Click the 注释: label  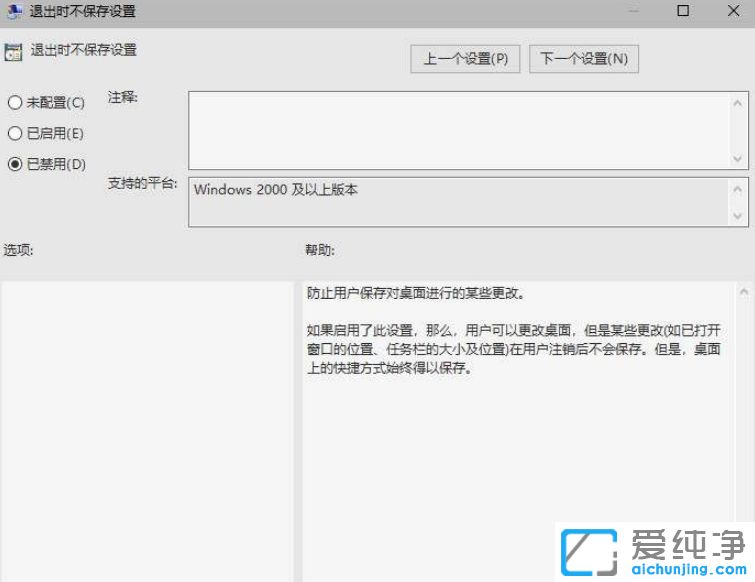[123, 98]
